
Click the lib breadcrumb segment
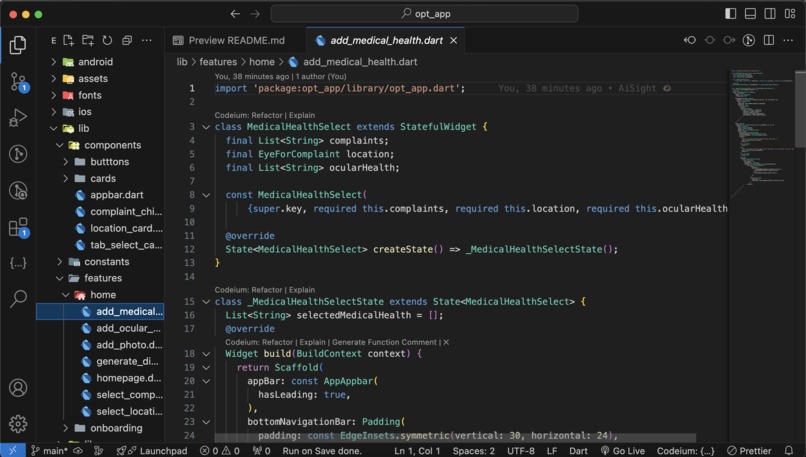coord(182,62)
